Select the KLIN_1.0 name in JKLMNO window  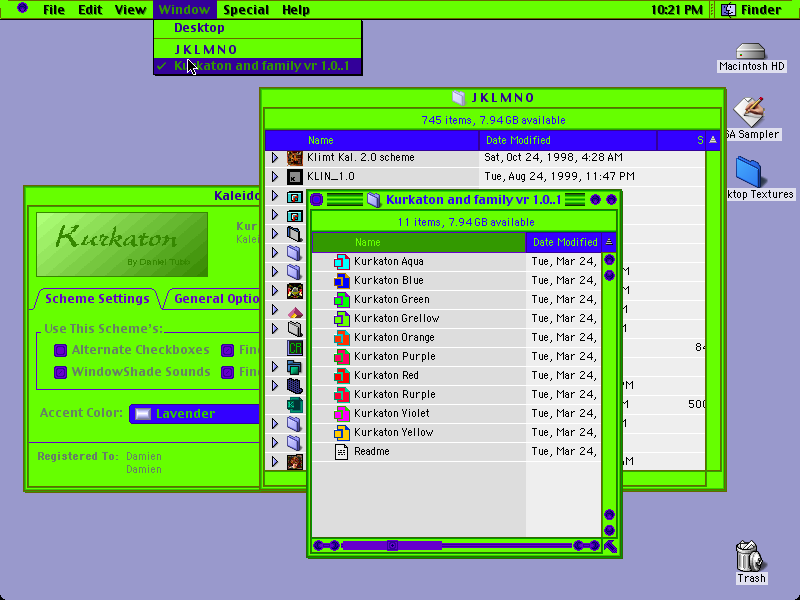click(x=331, y=177)
